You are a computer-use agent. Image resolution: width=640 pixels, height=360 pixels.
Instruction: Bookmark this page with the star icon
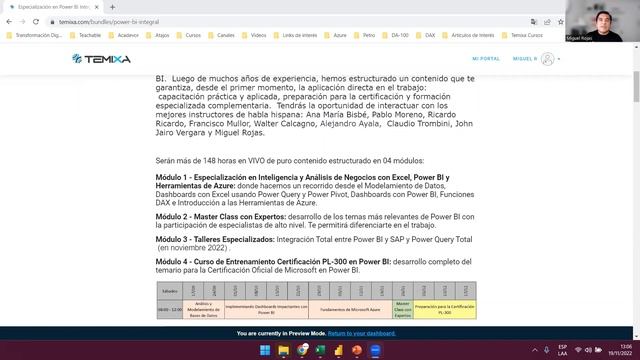[561, 22]
